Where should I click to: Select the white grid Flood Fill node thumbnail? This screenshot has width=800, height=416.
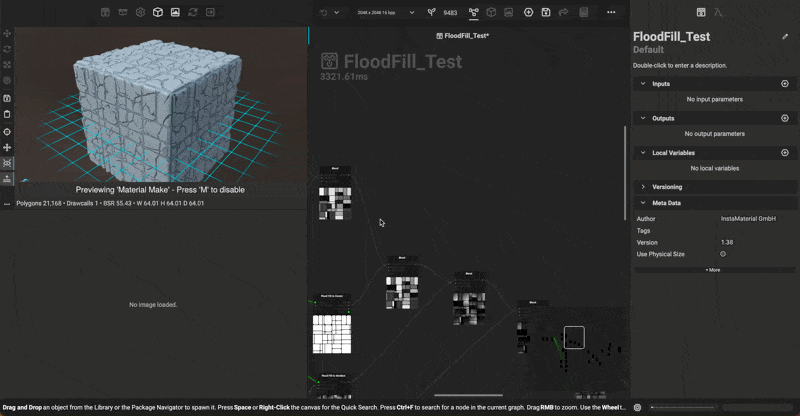331,335
